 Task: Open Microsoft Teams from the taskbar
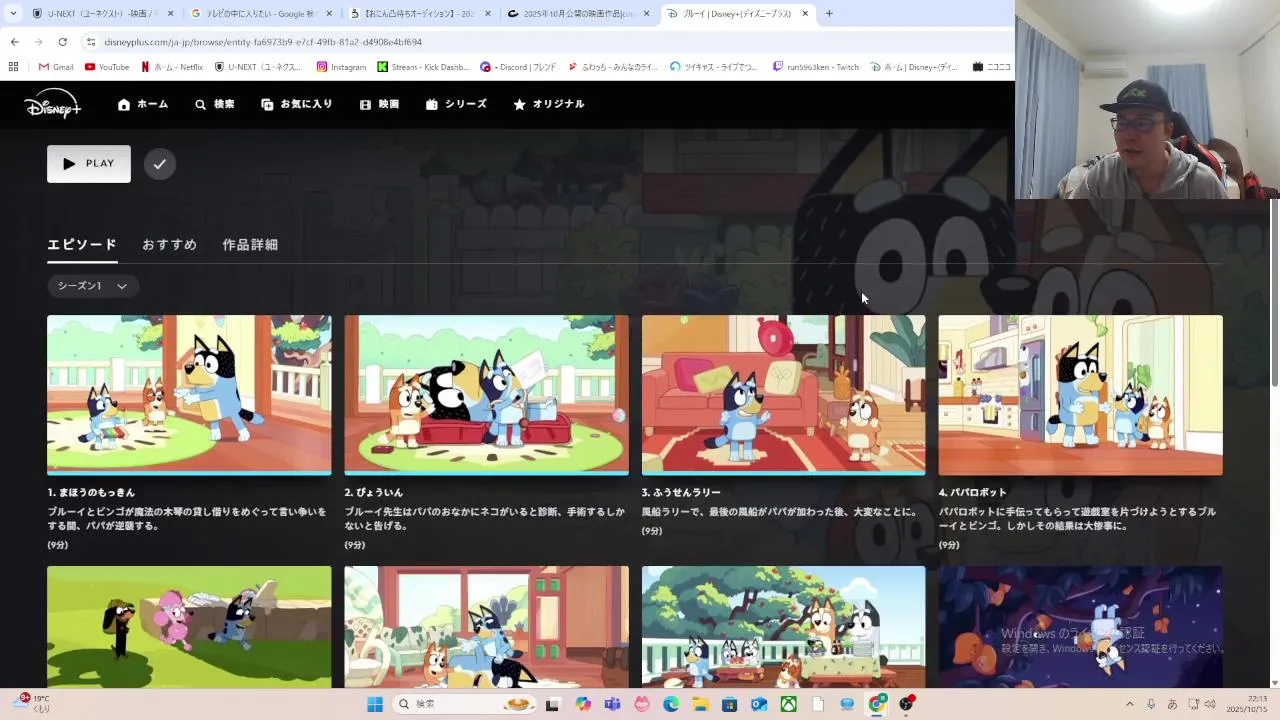coord(612,704)
